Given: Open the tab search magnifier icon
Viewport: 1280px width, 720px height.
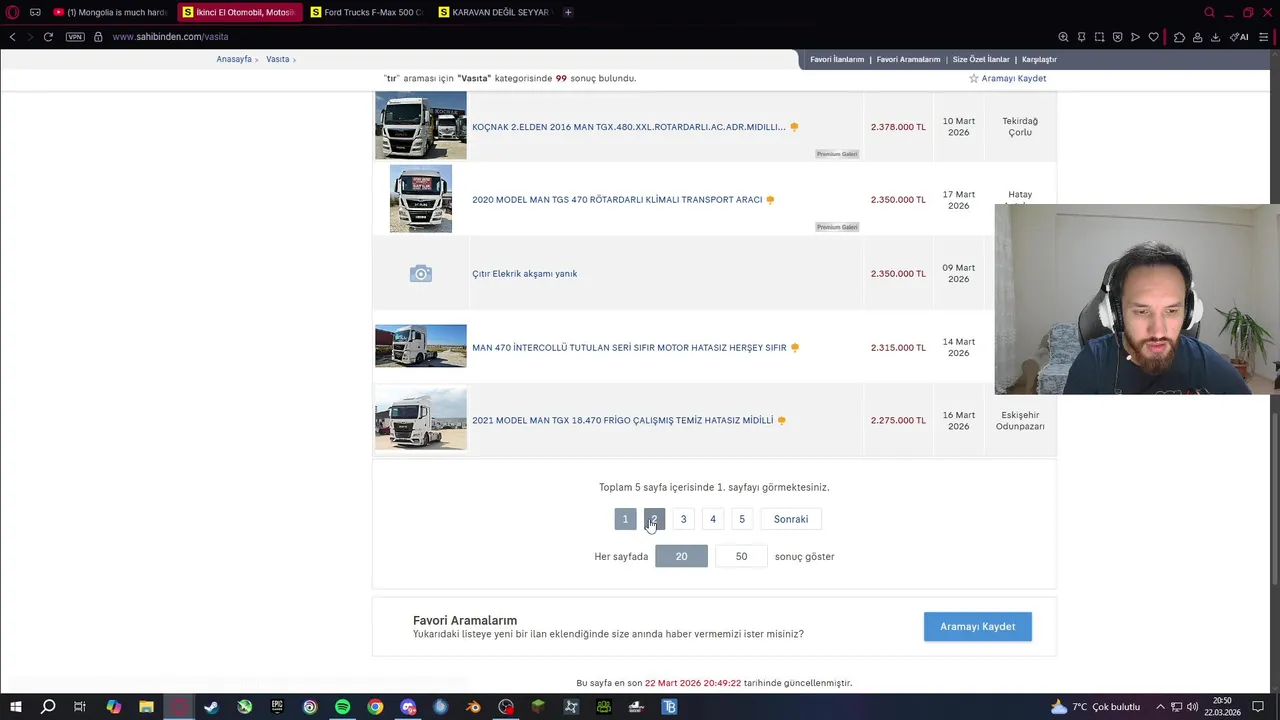Looking at the screenshot, I should [1209, 12].
